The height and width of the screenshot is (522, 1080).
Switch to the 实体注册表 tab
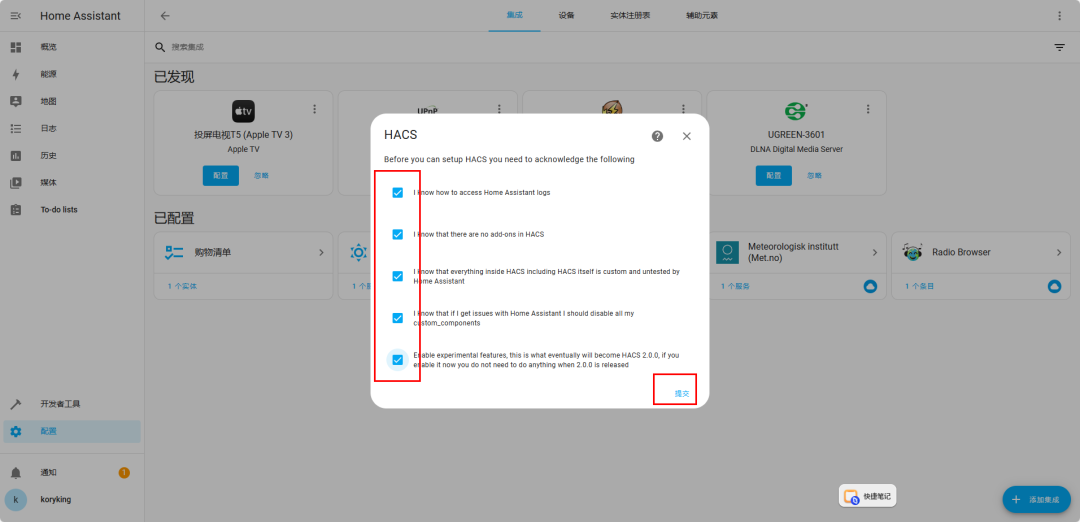pyautogui.click(x=630, y=16)
